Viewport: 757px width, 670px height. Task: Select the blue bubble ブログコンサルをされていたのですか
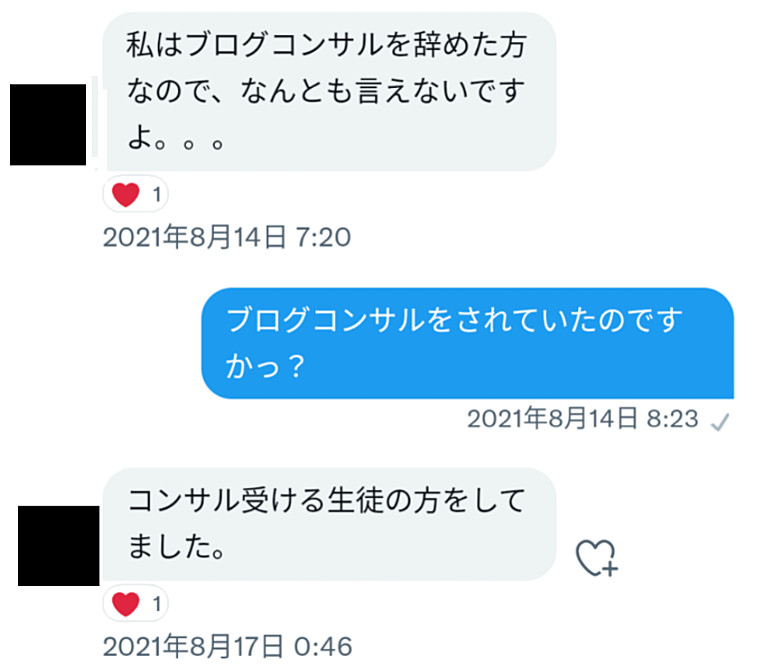(x=467, y=343)
